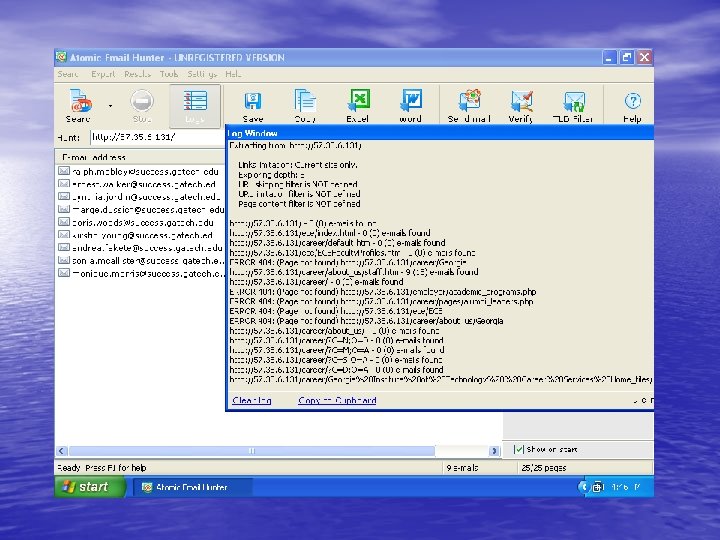Click the Atomic Email Hunter title bar icon

(62, 57)
